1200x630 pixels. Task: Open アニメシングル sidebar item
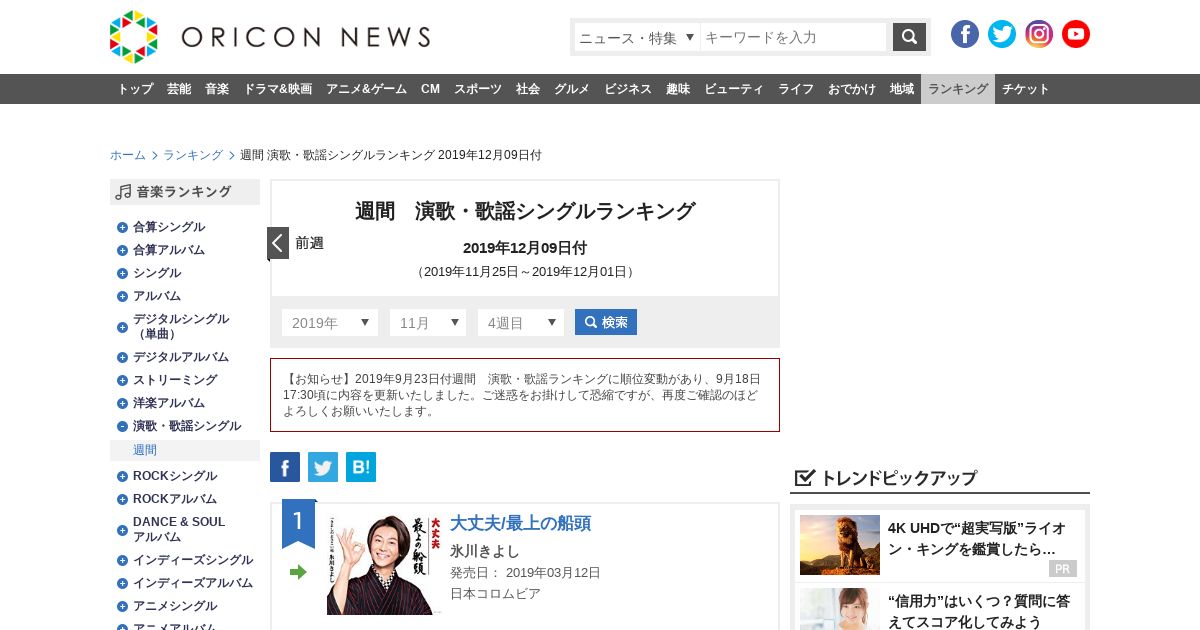click(175, 606)
